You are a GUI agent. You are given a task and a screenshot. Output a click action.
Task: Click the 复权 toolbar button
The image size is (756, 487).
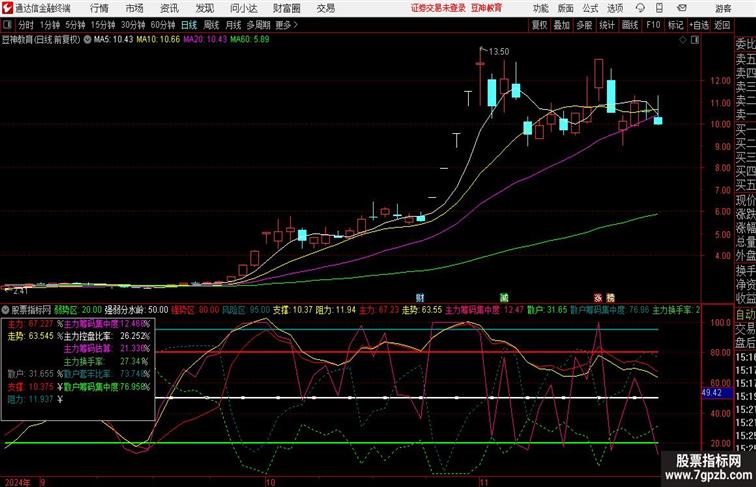click(539, 25)
